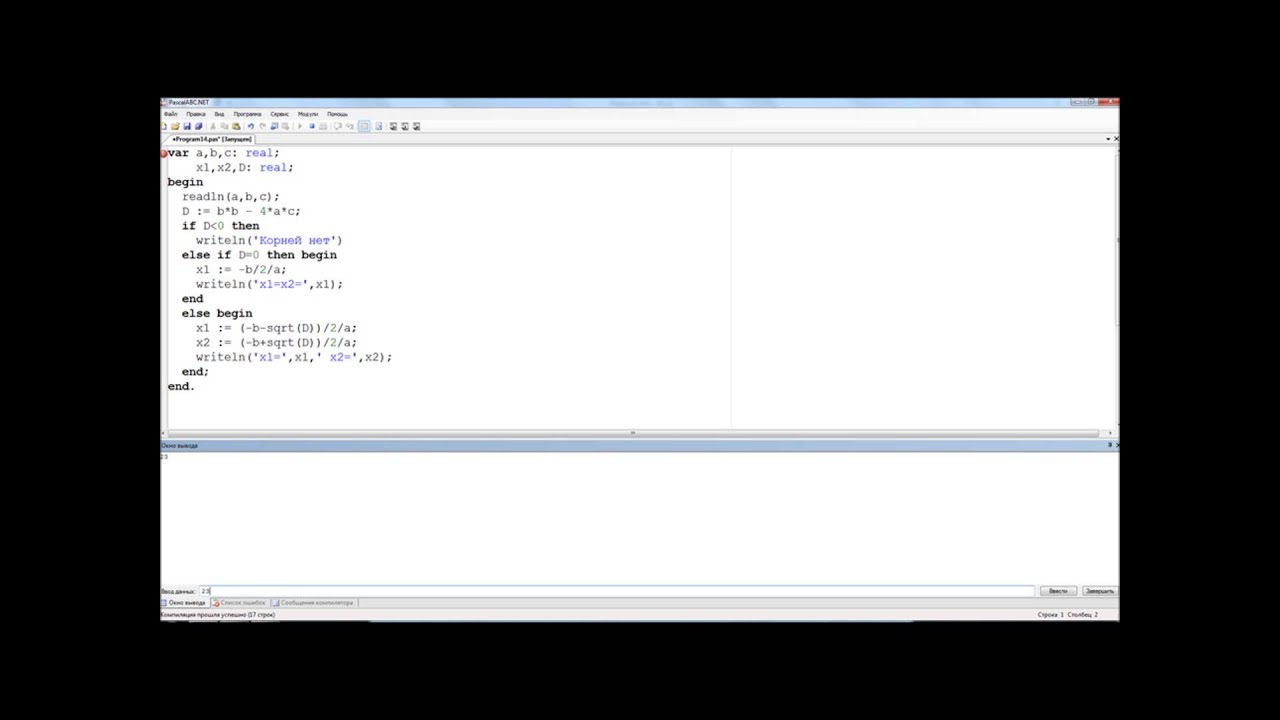Screen dimensions: 1280x720
Task: Undo the last edit via toolbar arrow
Action: (x=251, y=126)
